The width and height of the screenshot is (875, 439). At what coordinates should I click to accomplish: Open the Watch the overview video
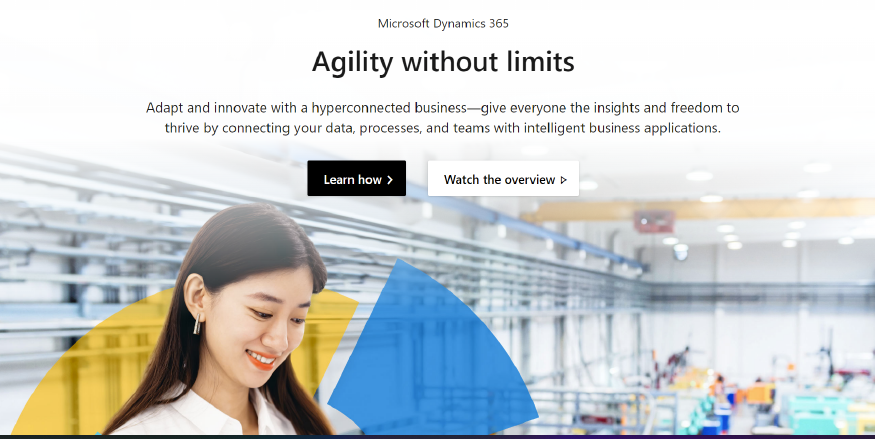click(503, 179)
